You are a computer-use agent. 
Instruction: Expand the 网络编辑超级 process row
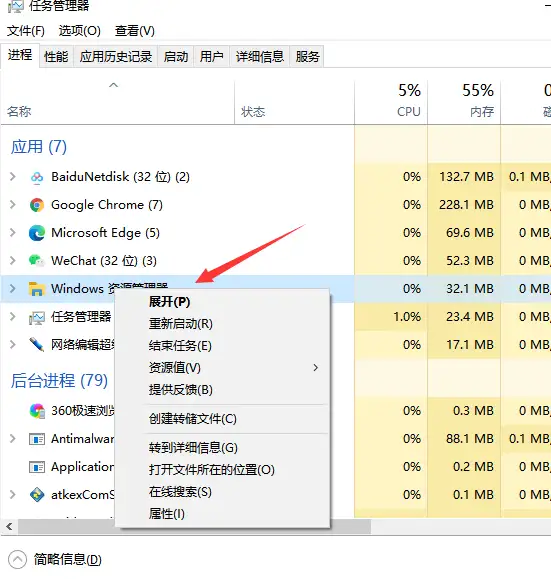(13, 345)
